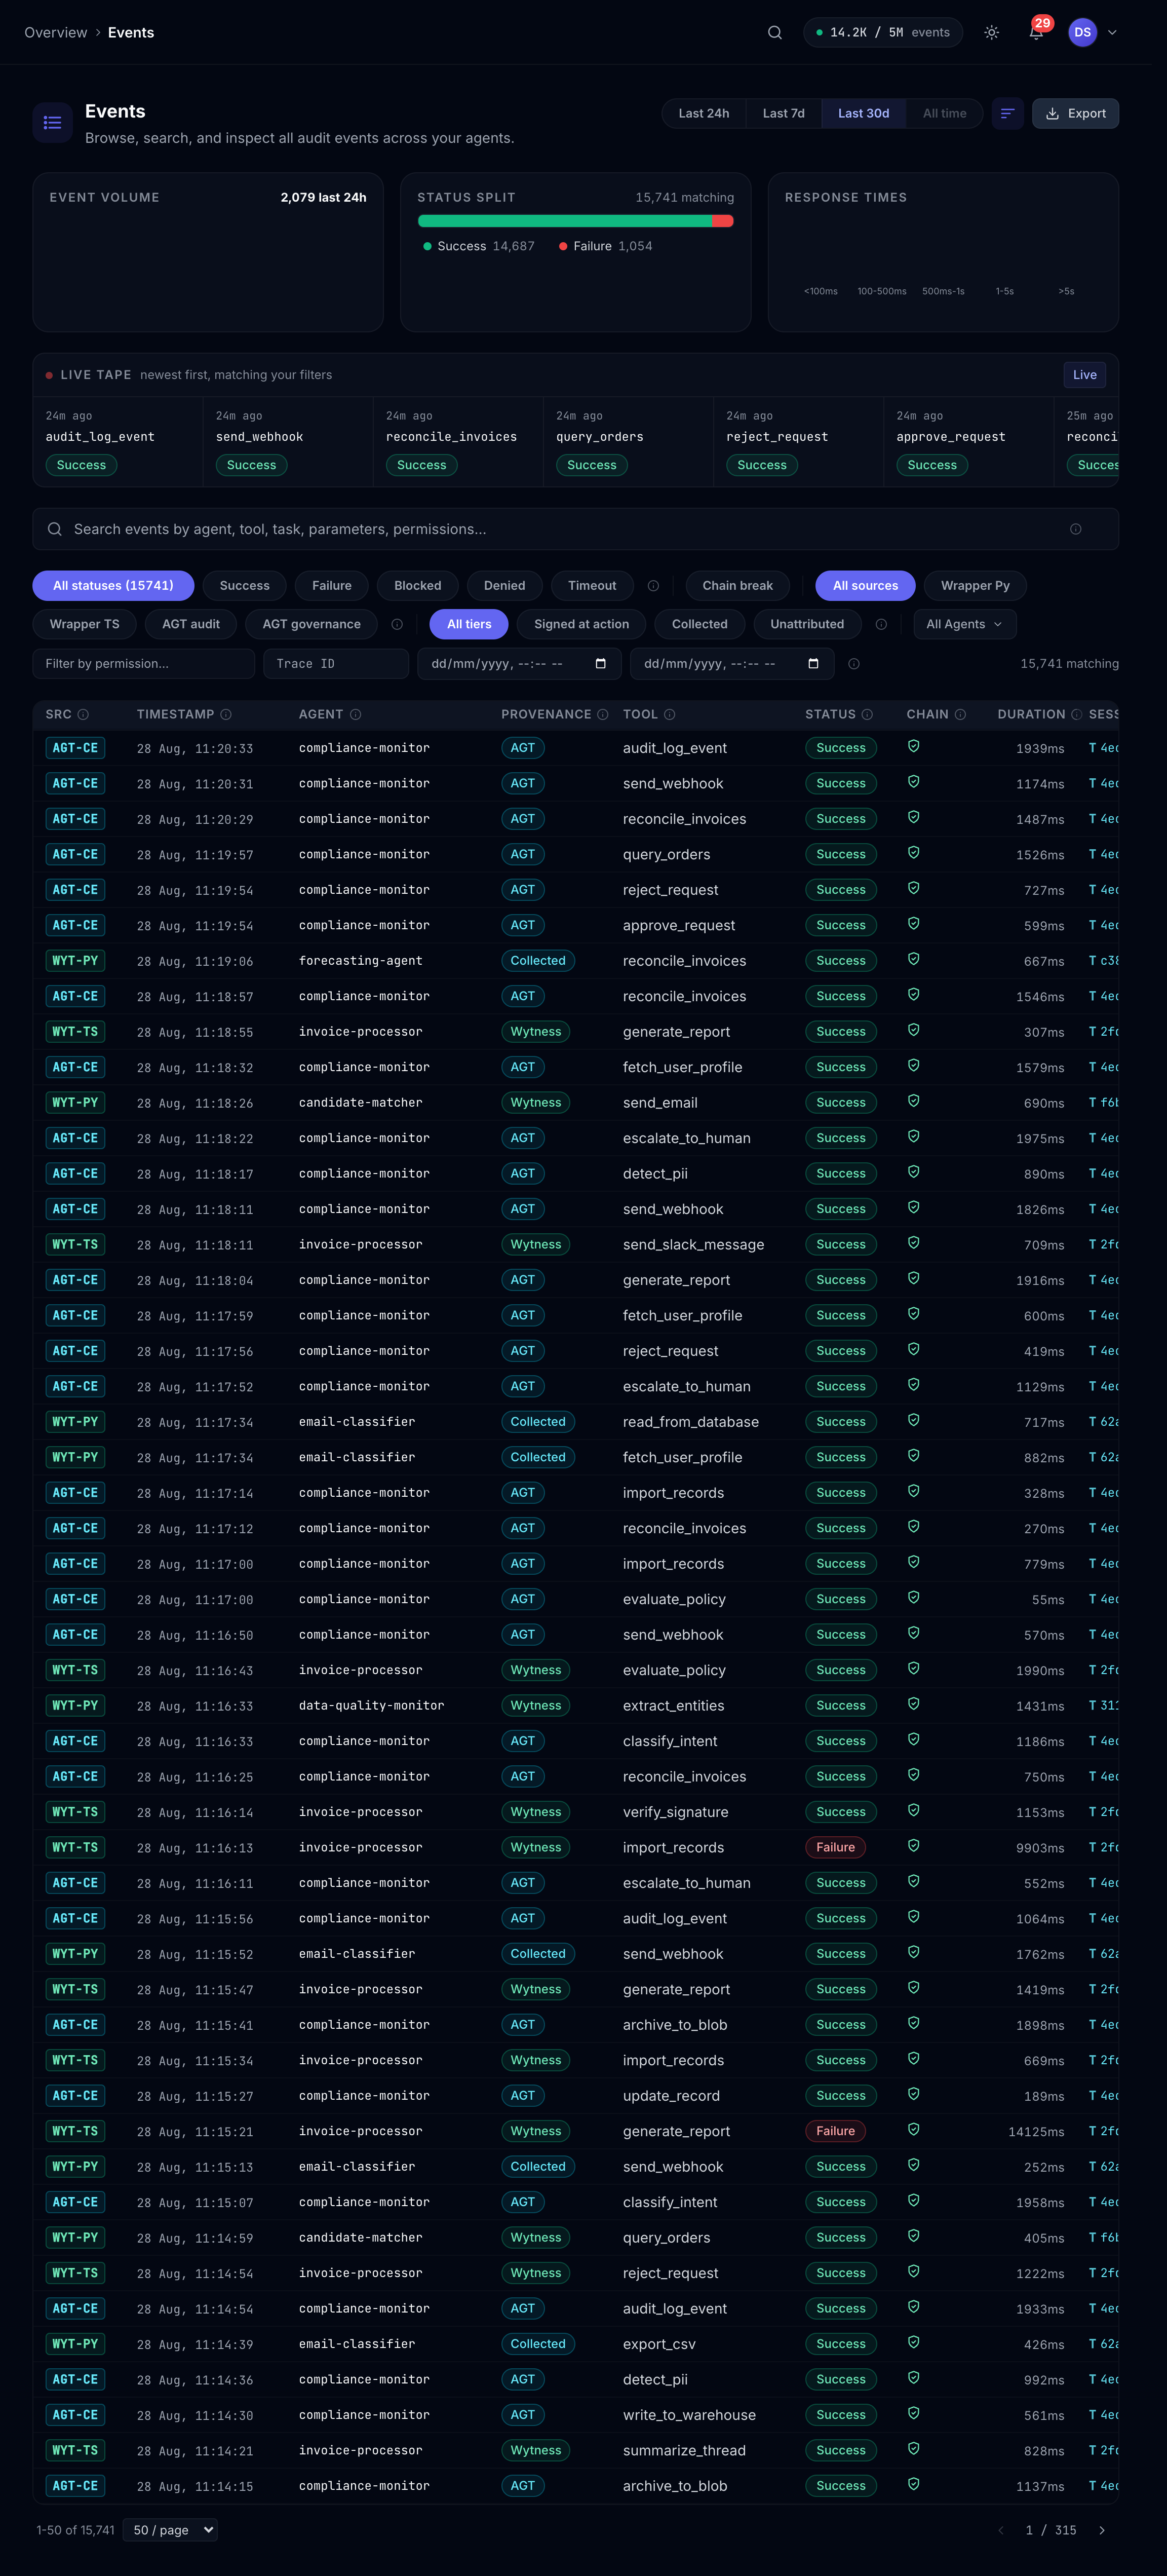Open notifications bell with 29 badge
Screen dimensions: 1167x2576
pos(1037,32)
